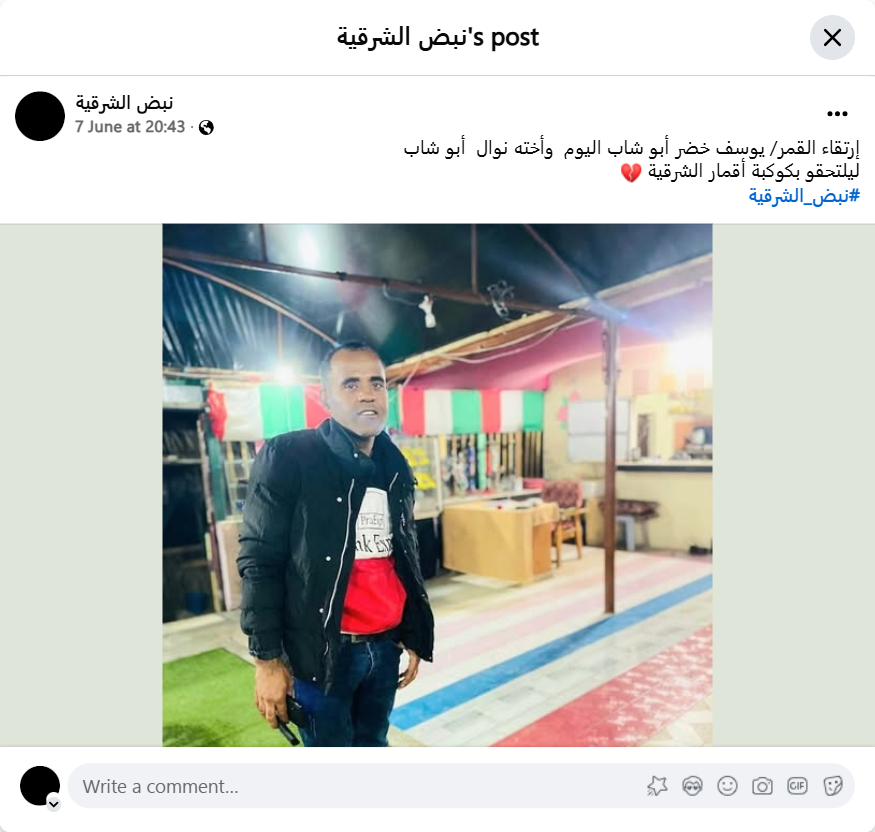The height and width of the screenshot is (832, 875).
Task: Click your own comment avatar
Action: point(40,786)
